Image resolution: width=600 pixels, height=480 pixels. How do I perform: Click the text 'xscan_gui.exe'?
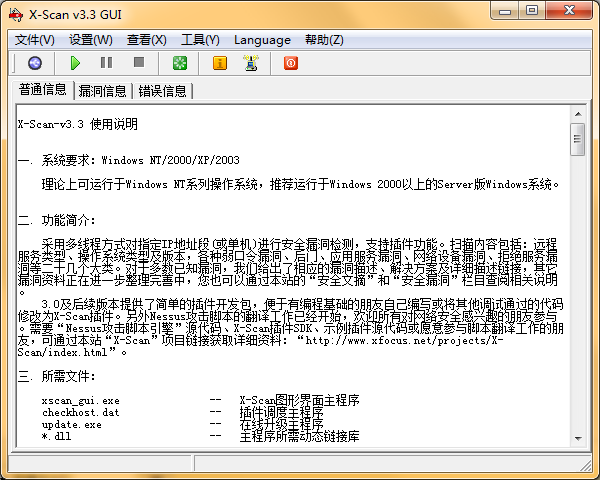81,401
